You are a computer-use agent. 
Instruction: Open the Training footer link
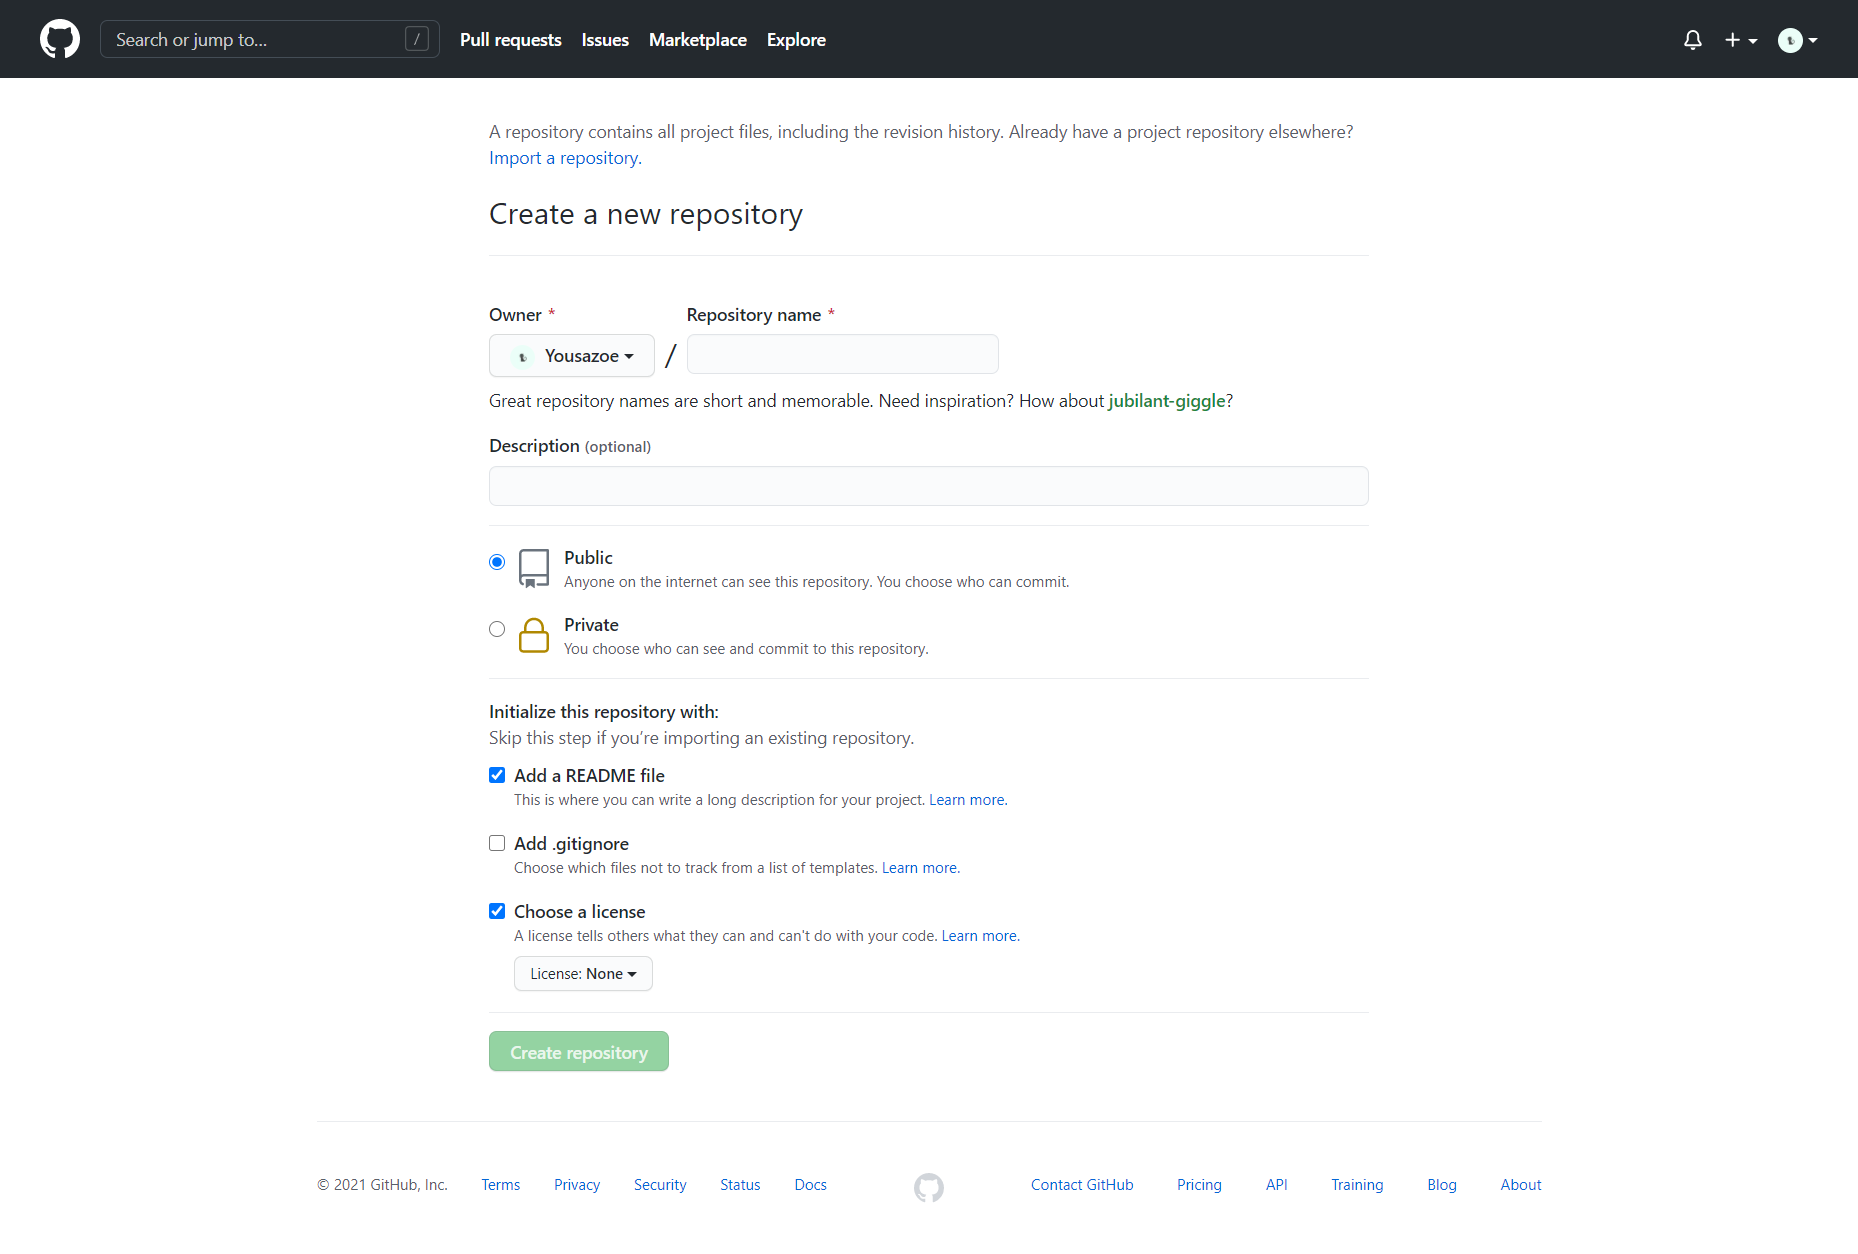(x=1357, y=1185)
